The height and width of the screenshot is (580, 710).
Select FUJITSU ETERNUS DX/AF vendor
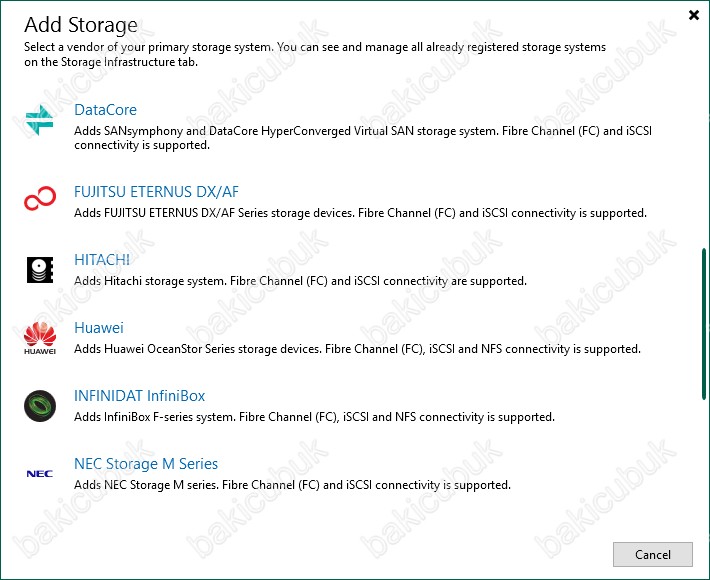[156, 192]
